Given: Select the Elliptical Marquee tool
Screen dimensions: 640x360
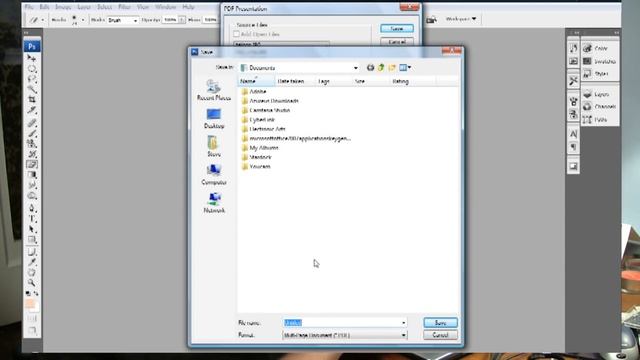Looking at the screenshot, I should 31,69.
